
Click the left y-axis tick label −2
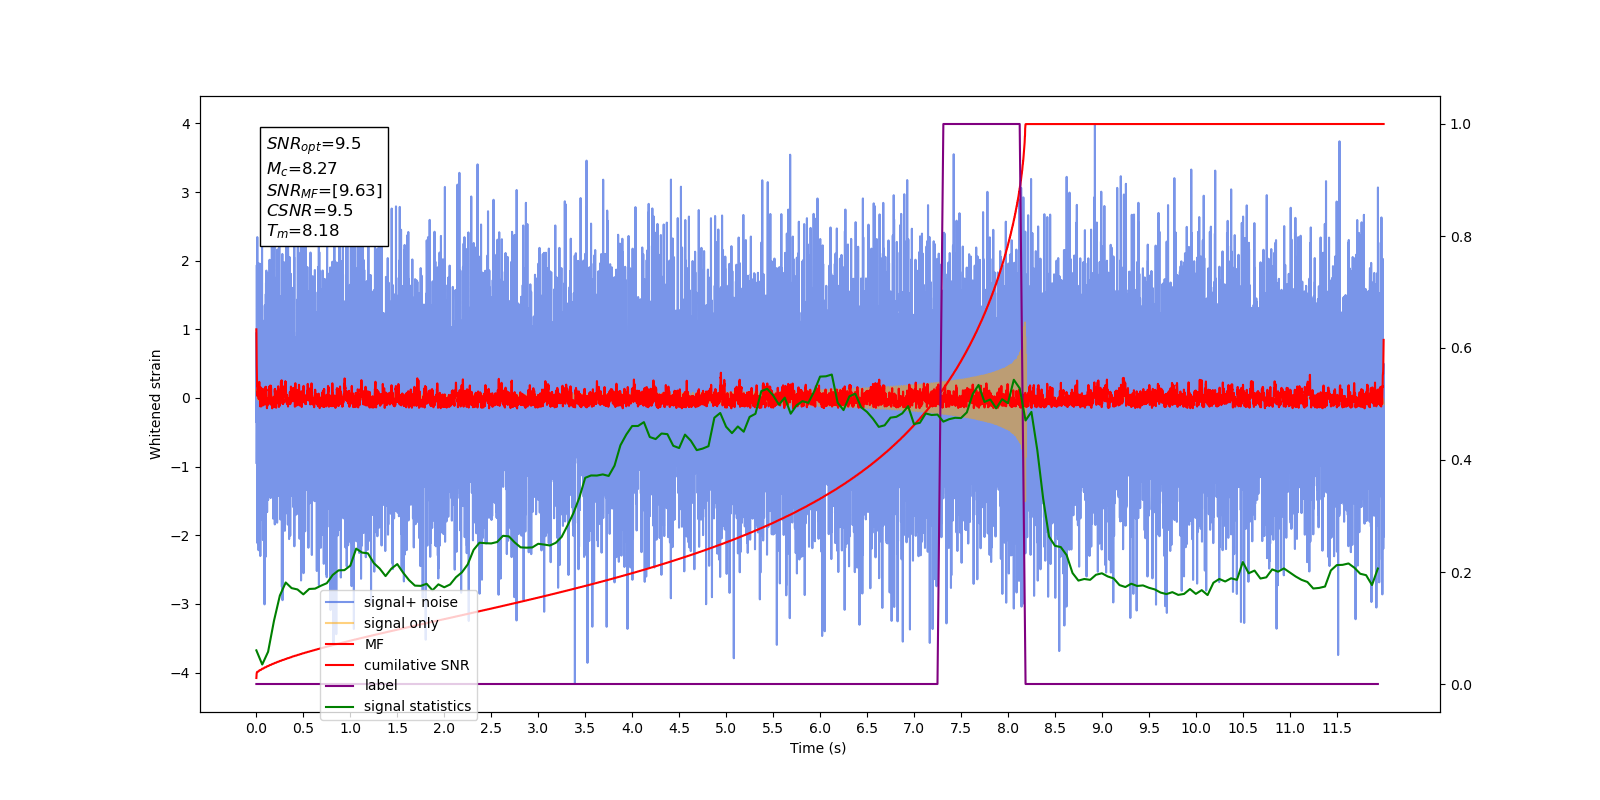tap(181, 536)
